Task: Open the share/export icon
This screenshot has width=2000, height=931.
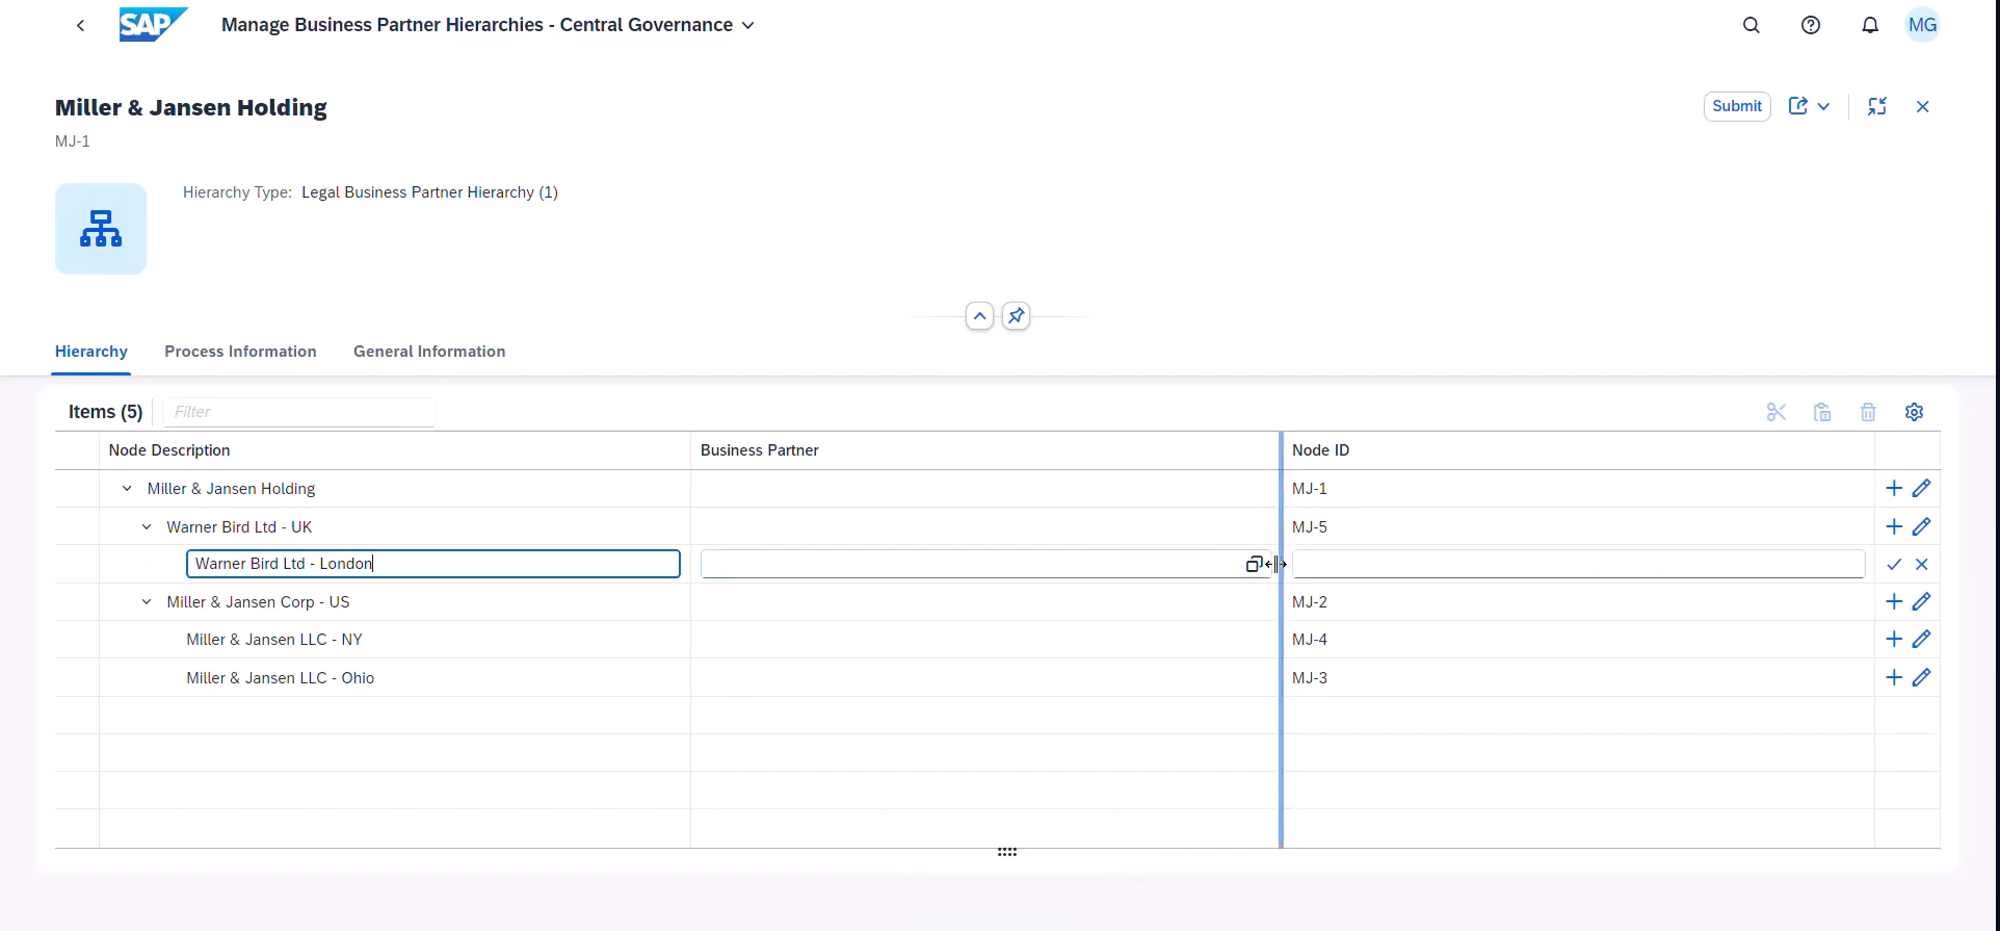Action: point(1798,106)
